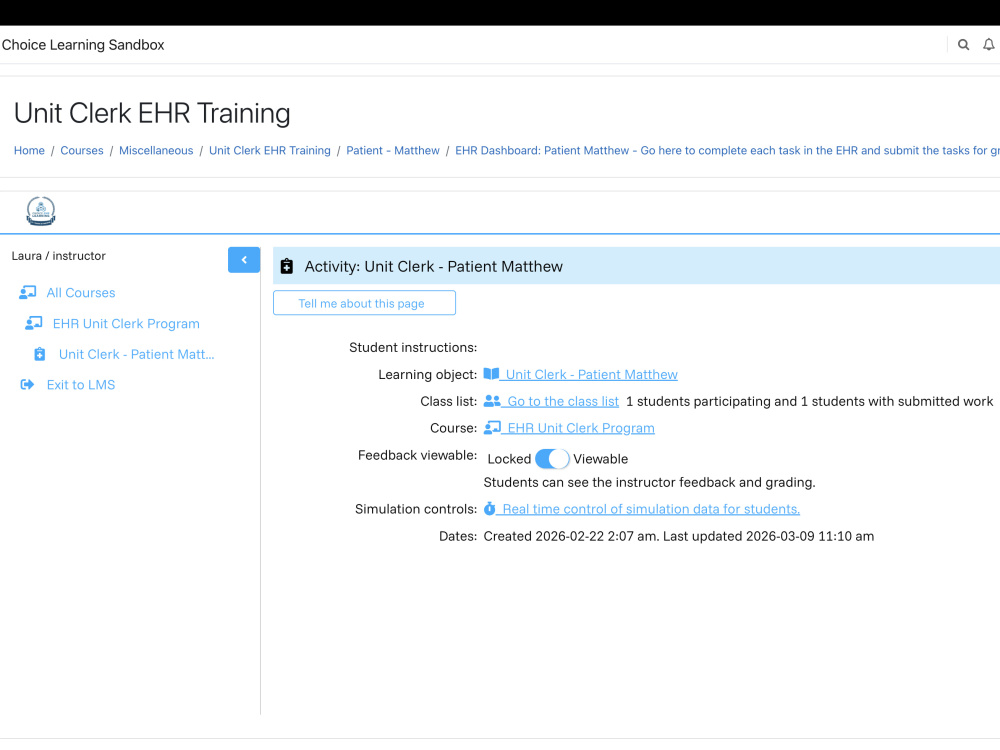Open Miscellaneous in the breadcrumb
Viewport: 1000px width, 750px height.
[x=156, y=151]
